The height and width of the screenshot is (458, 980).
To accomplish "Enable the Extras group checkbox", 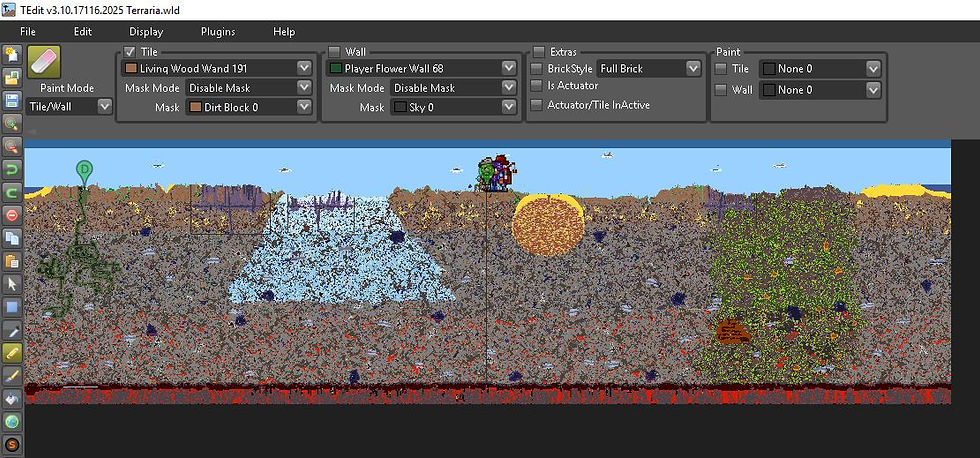I will click(539, 52).
